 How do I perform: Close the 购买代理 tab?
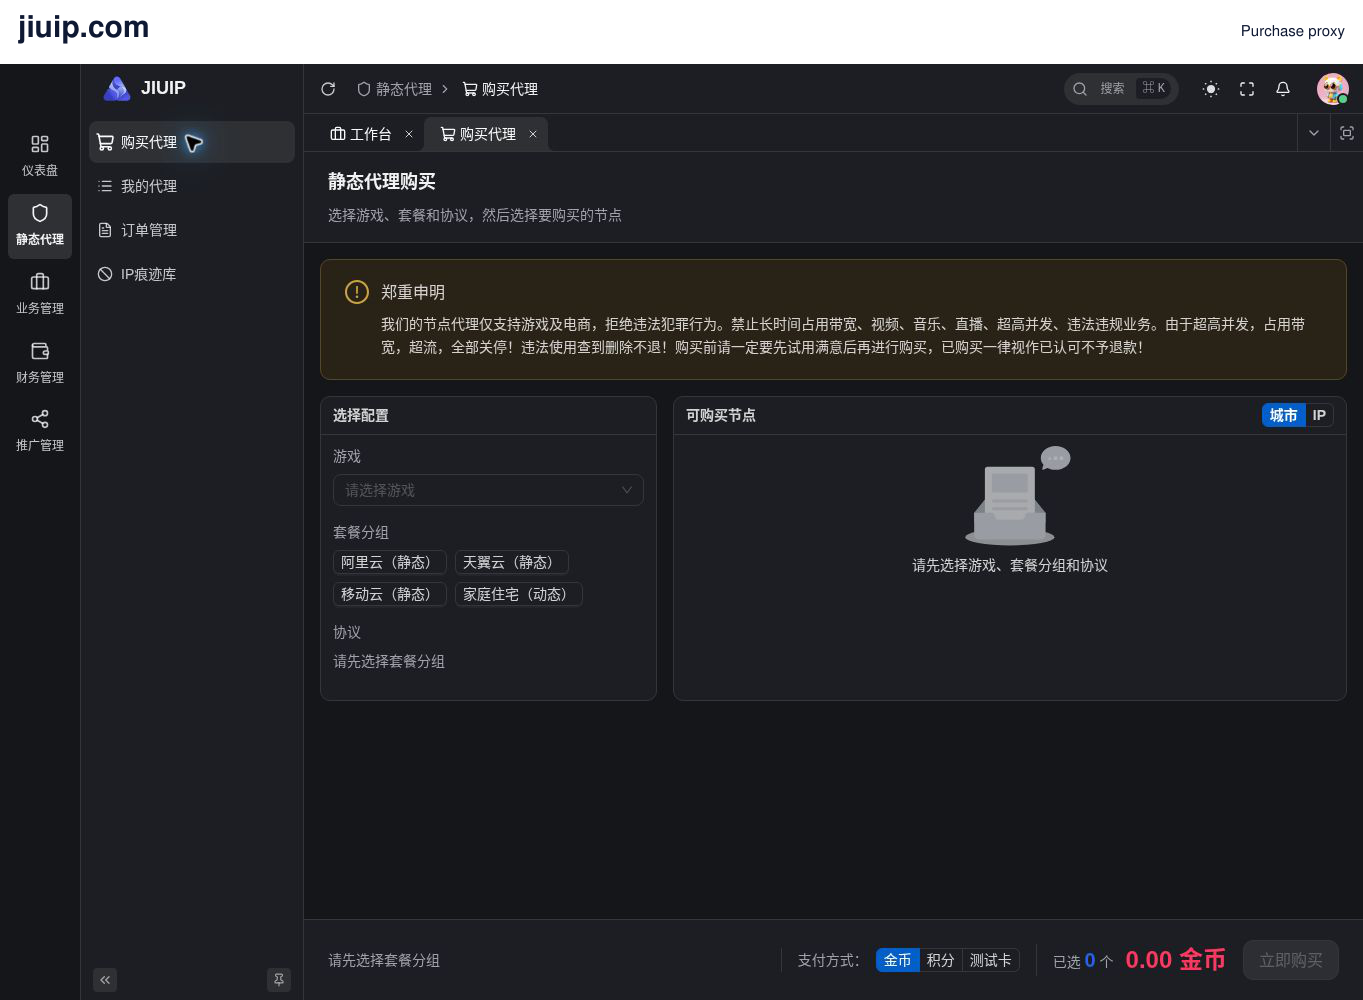[x=533, y=134]
